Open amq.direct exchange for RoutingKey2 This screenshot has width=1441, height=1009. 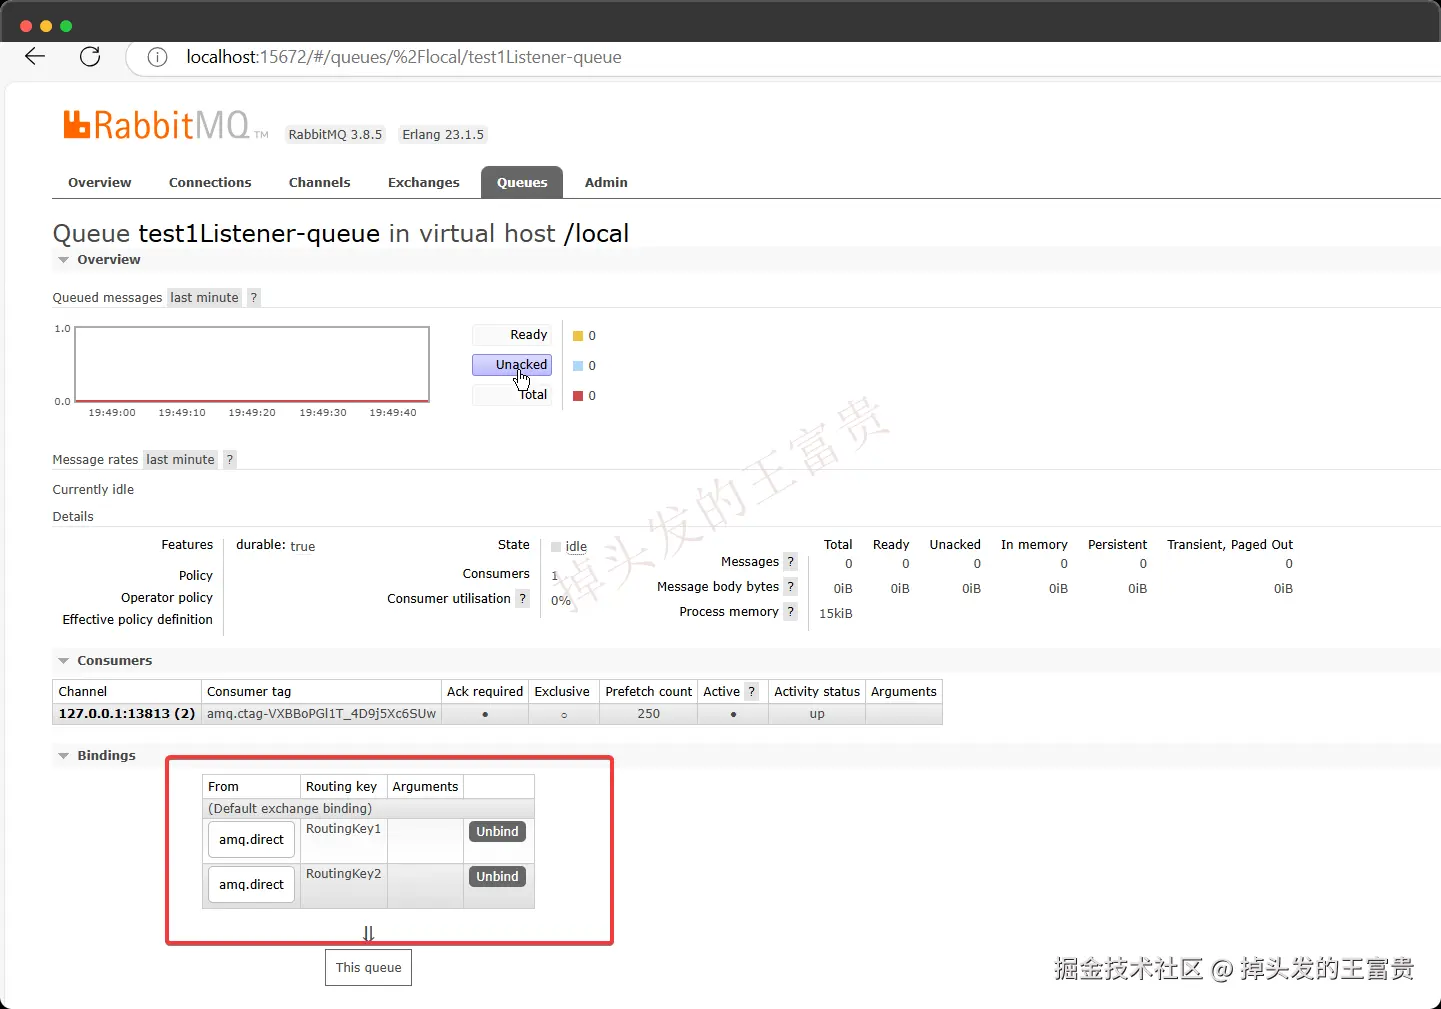click(x=252, y=885)
